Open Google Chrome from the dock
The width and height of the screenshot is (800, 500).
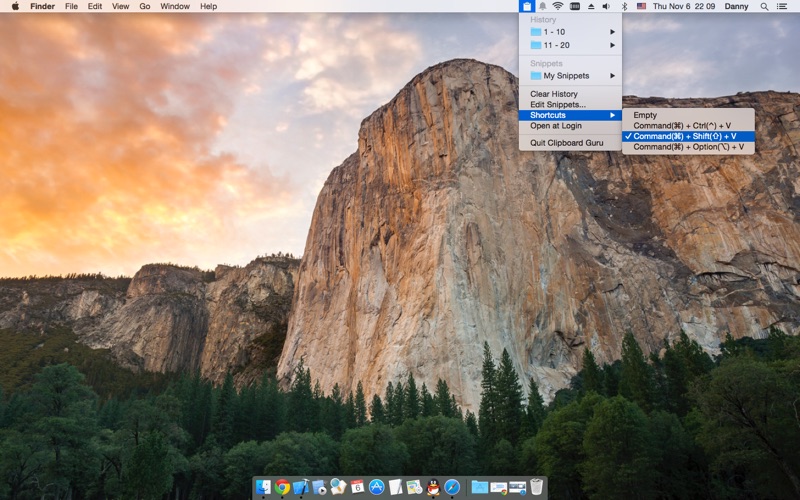point(283,487)
